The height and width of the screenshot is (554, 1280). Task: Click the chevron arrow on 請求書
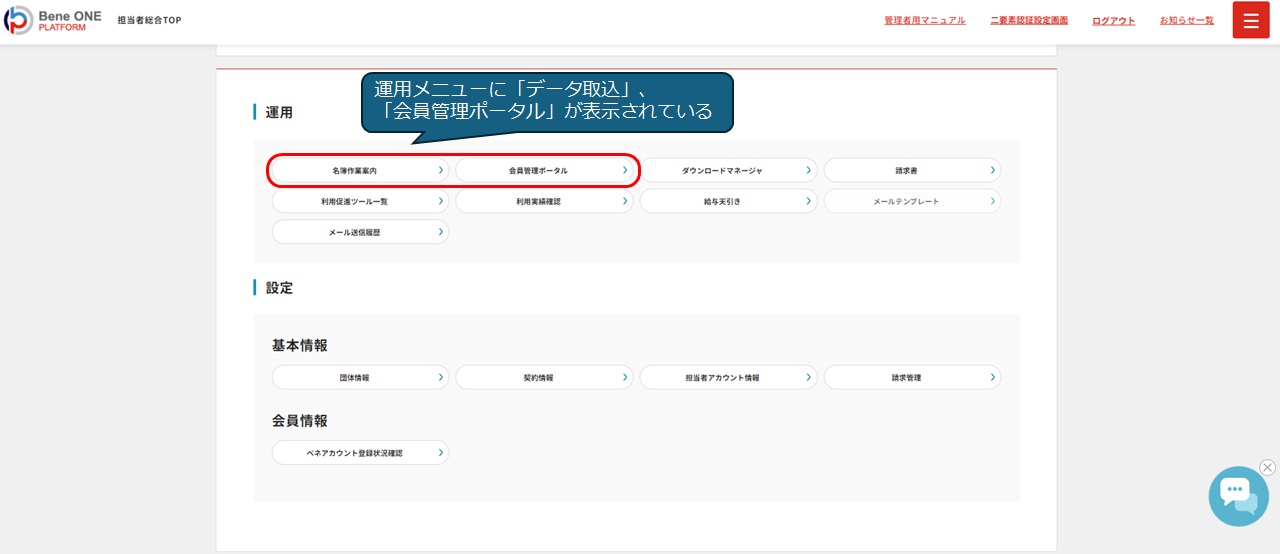pyautogui.click(x=992, y=171)
